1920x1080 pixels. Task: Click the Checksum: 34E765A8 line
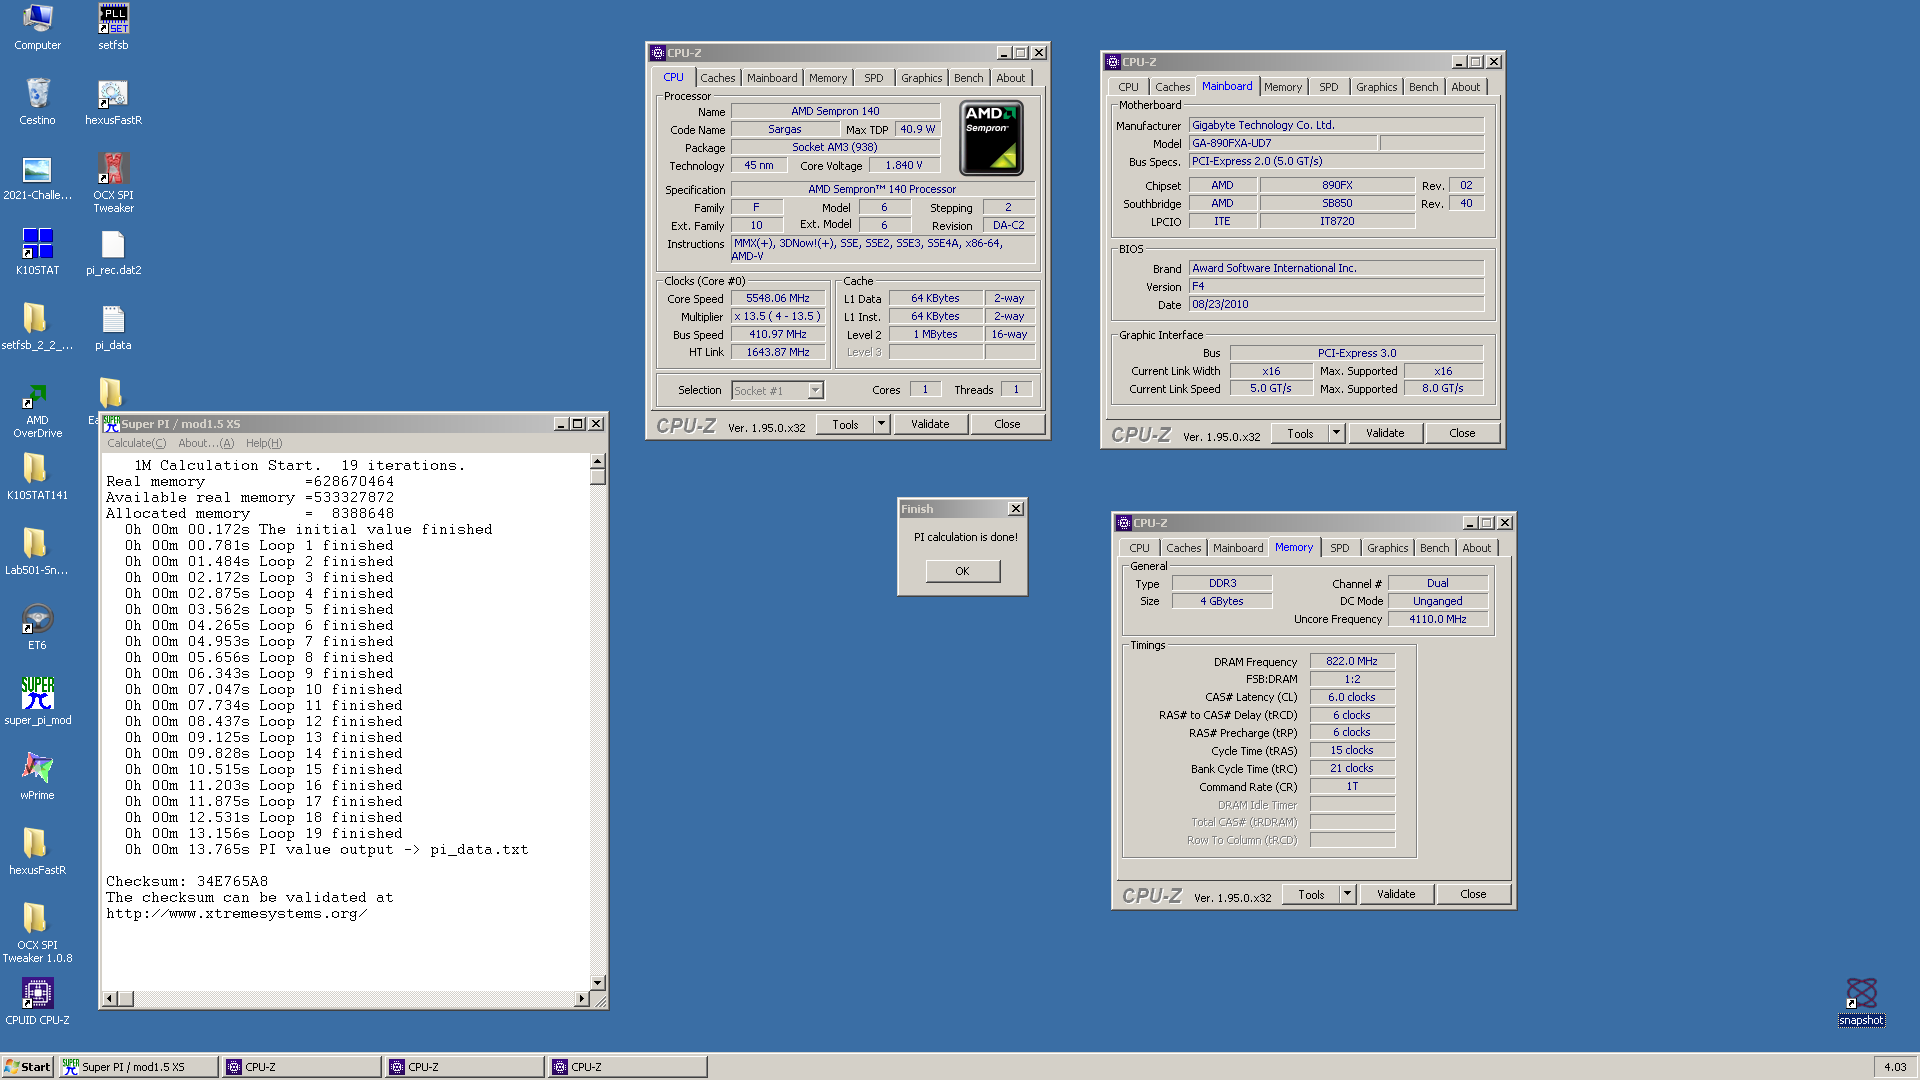[x=187, y=882]
